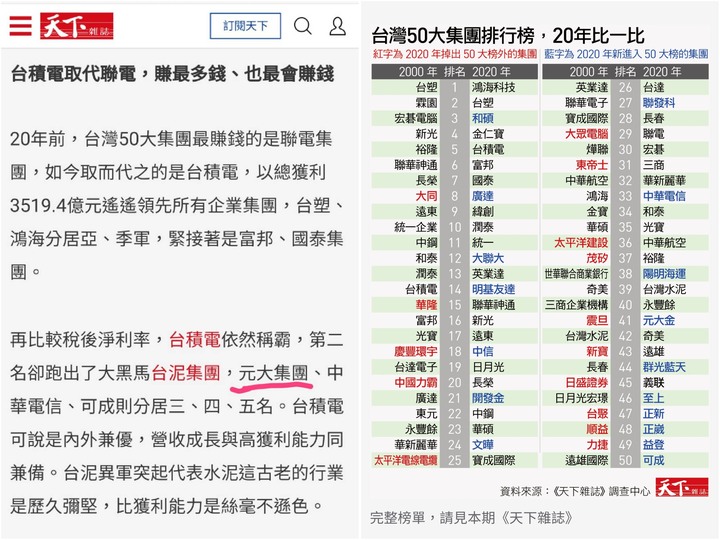The width and height of the screenshot is (720, 540).
Task: Click blue 陽明海運 at rank 38
Action: [664, 274]
